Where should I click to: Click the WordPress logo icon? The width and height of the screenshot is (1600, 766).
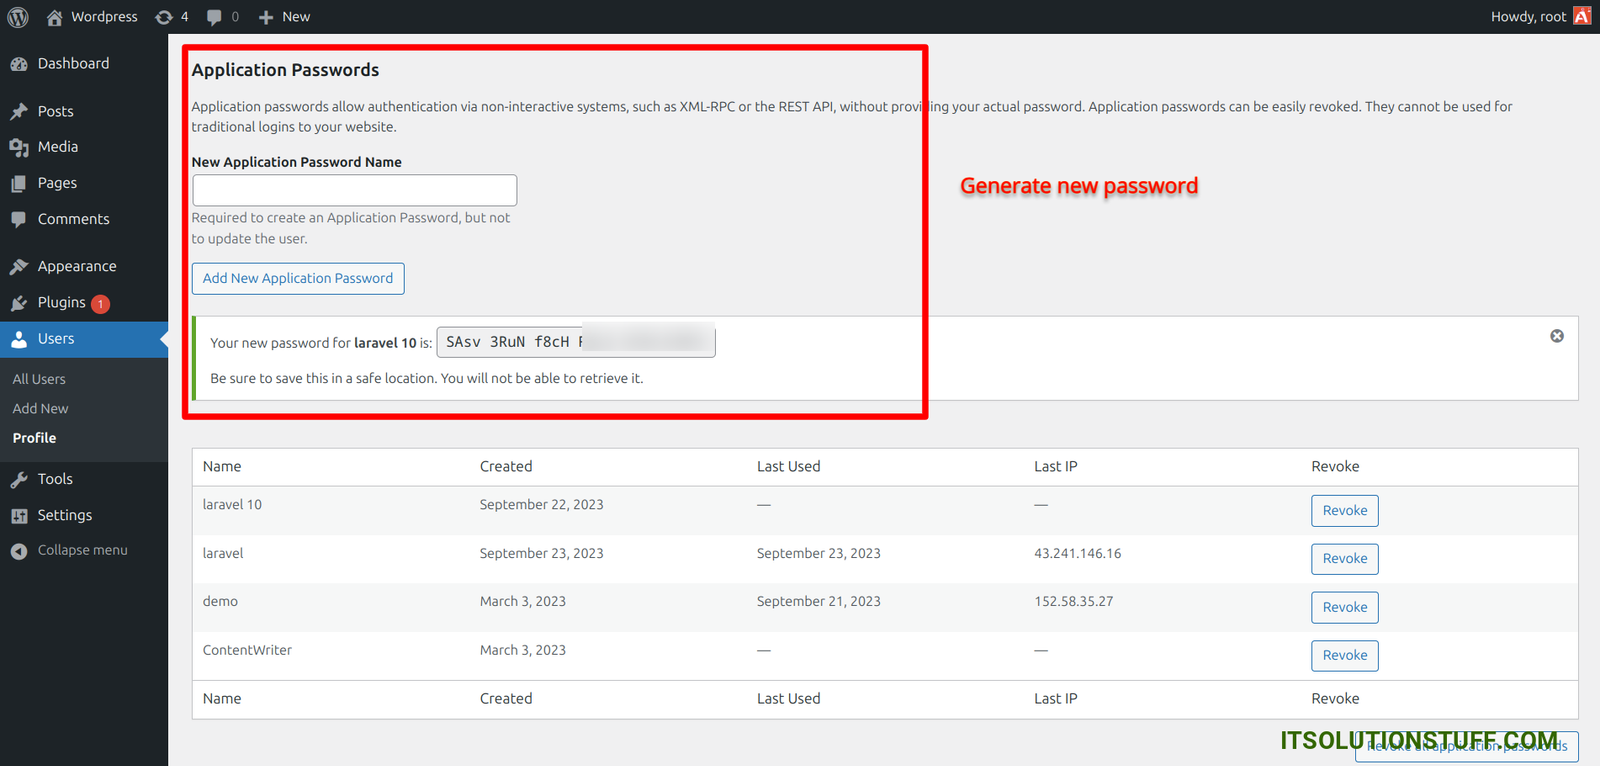tap(18, 17)
